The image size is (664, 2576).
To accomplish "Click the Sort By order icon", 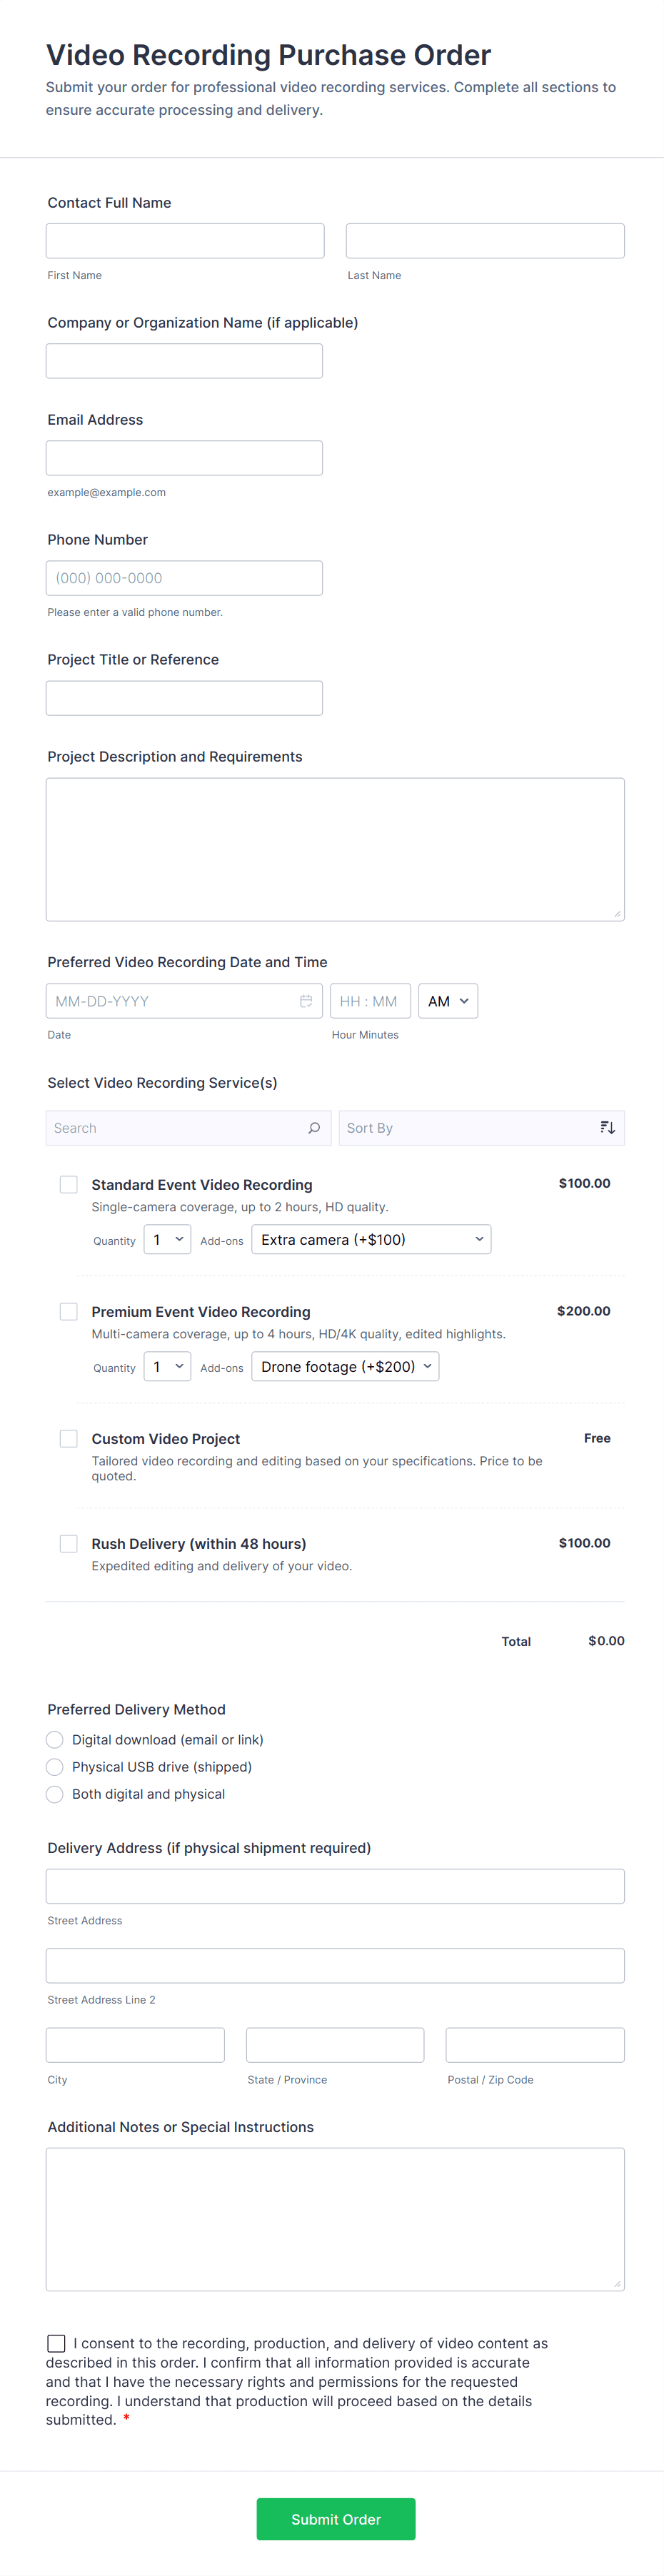I will tap(607, 1128).
